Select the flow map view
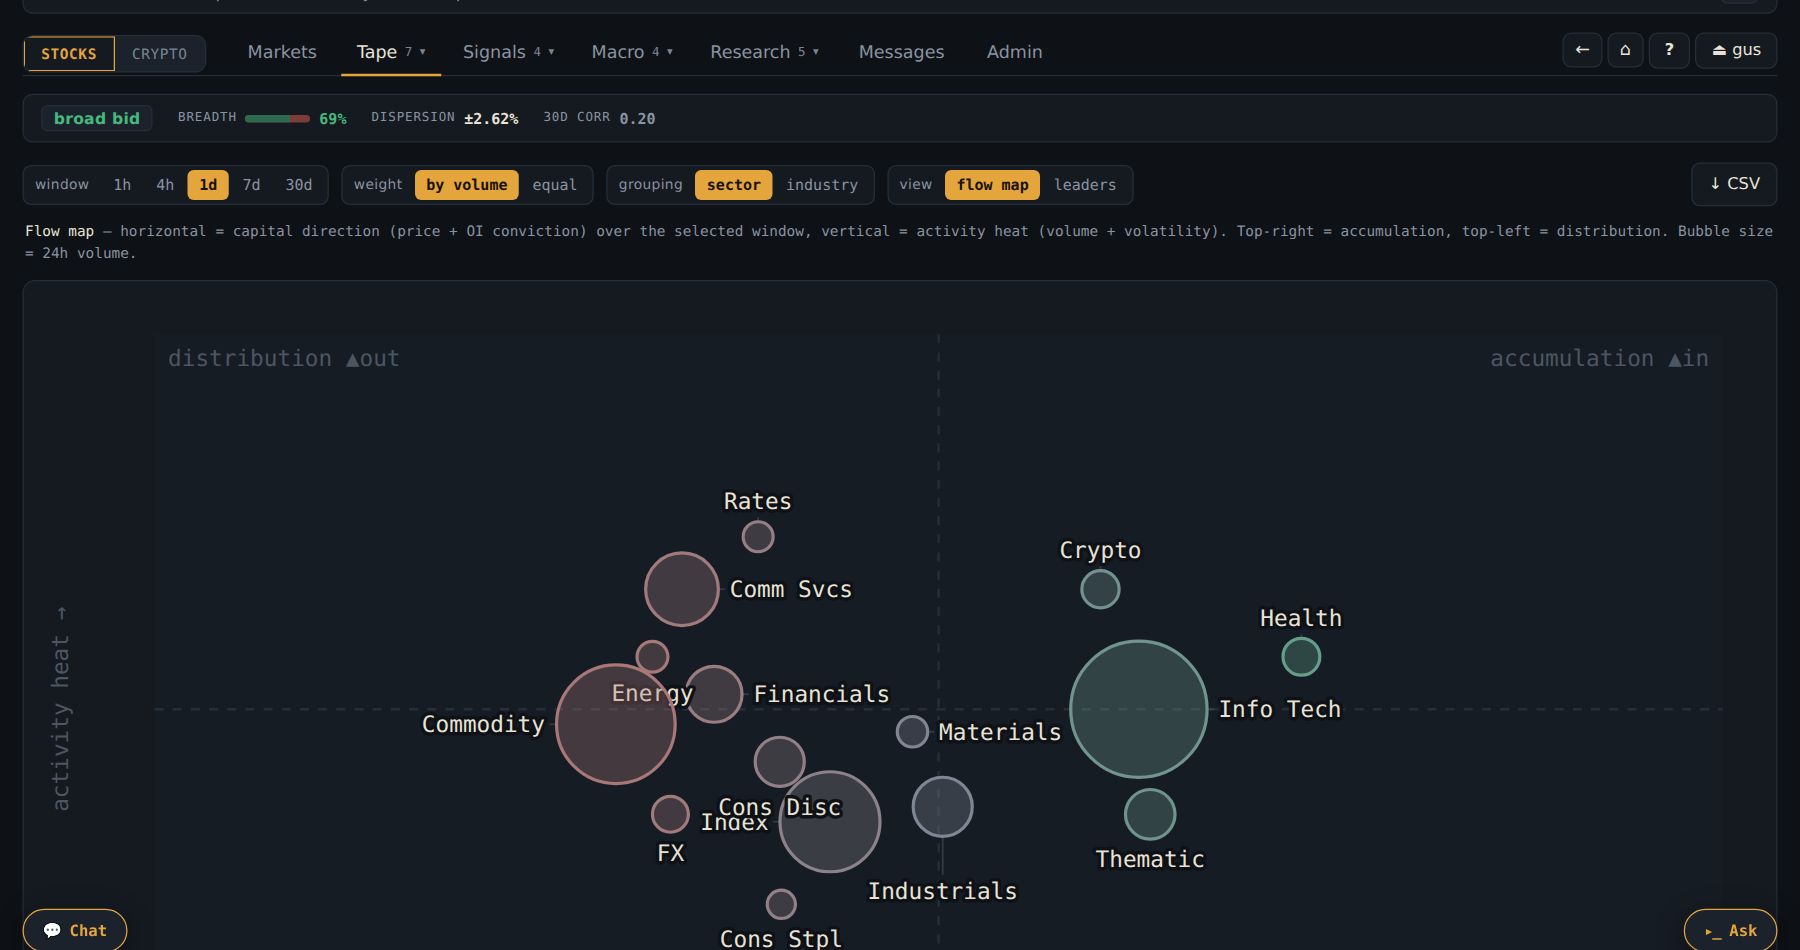 (x=993, y=185)
